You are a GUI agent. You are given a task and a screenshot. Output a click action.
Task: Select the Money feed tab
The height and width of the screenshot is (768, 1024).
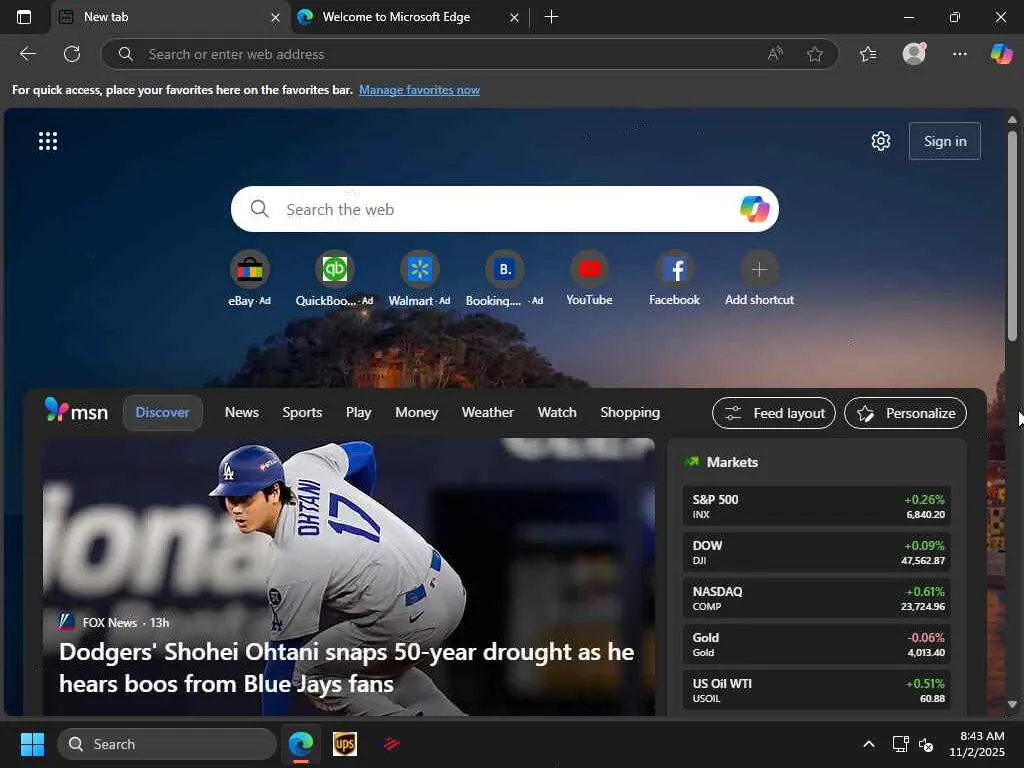(x=417, y=413)
